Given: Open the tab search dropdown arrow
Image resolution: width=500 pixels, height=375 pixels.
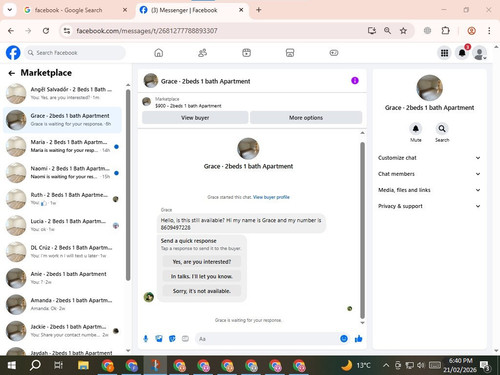Looking at the screenshot, I should [x=10, y=10].
